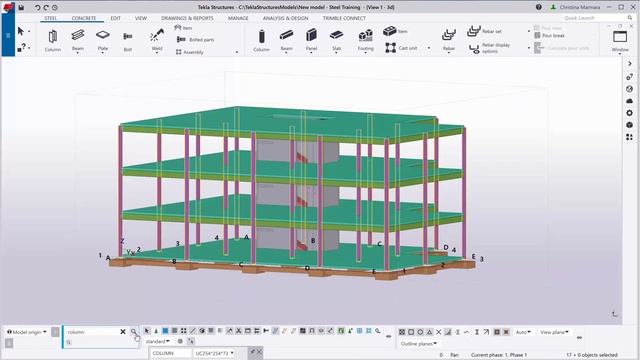Open the View plane dropdown
Viewport: 640px width, 360px height.
tap(554, 332)
